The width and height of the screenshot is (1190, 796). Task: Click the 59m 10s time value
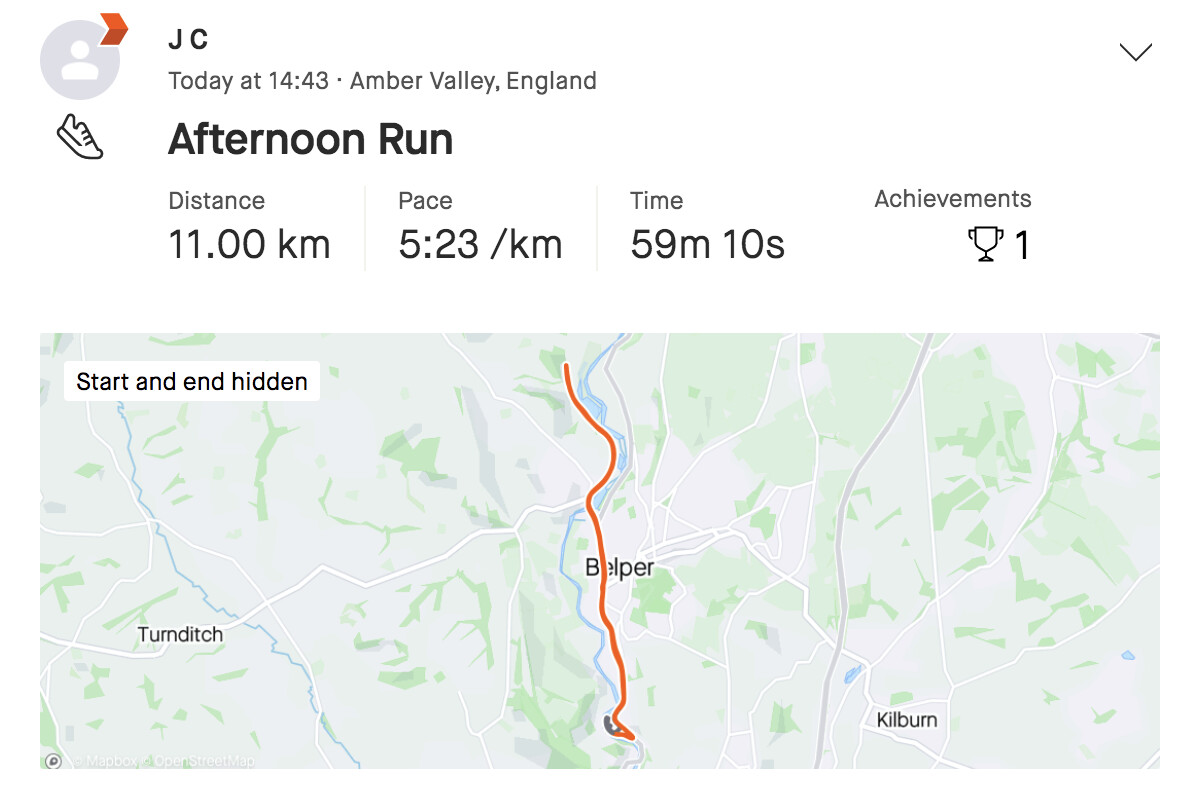click(707, 245)
